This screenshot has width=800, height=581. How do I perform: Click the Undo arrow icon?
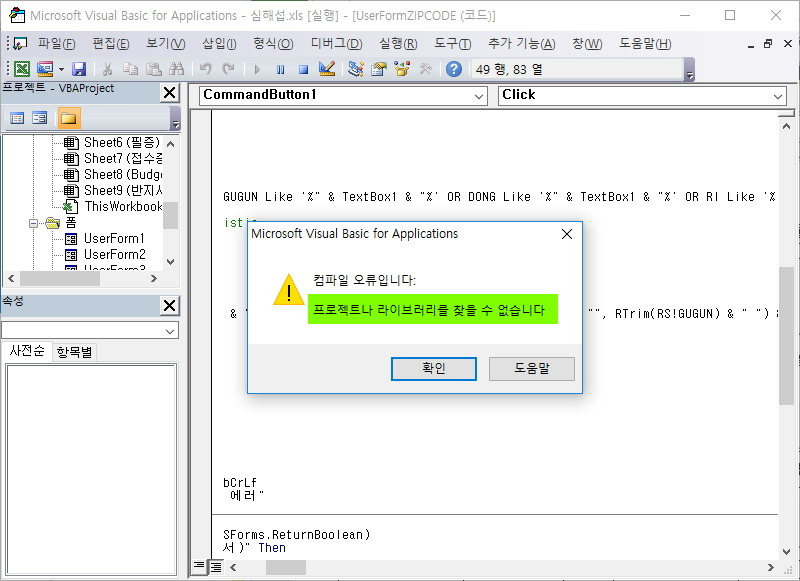pyautogui.click(x=206, y=69)
